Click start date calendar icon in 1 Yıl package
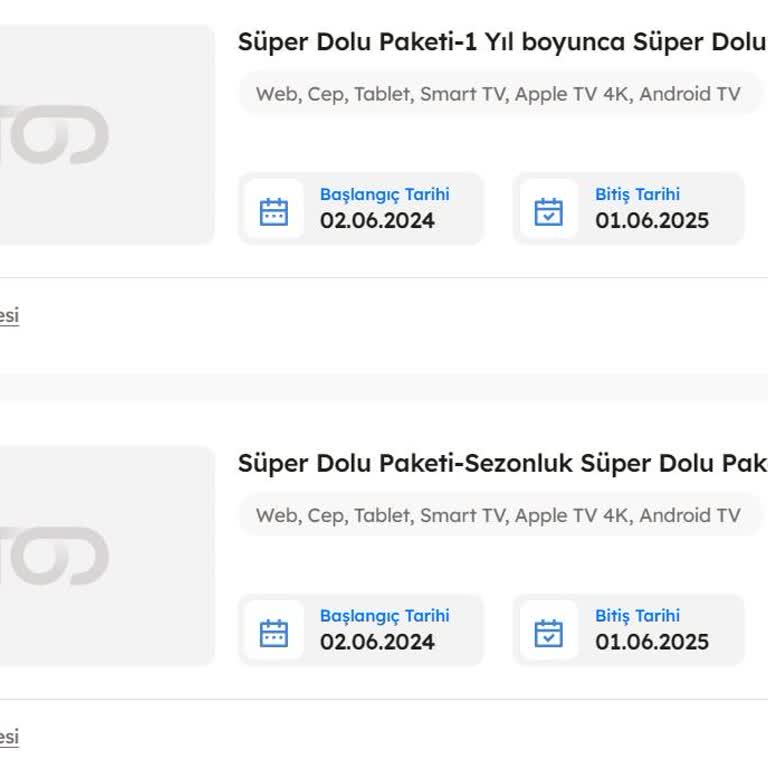 point(274,211)
